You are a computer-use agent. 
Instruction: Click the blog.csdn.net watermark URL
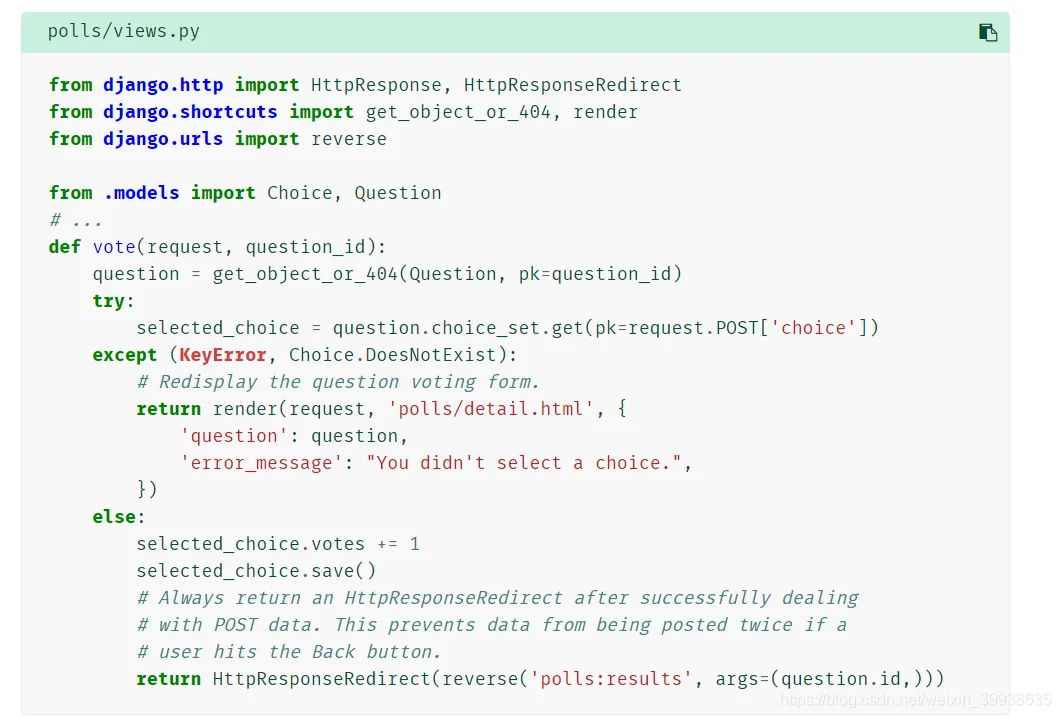tap(916, 700)
